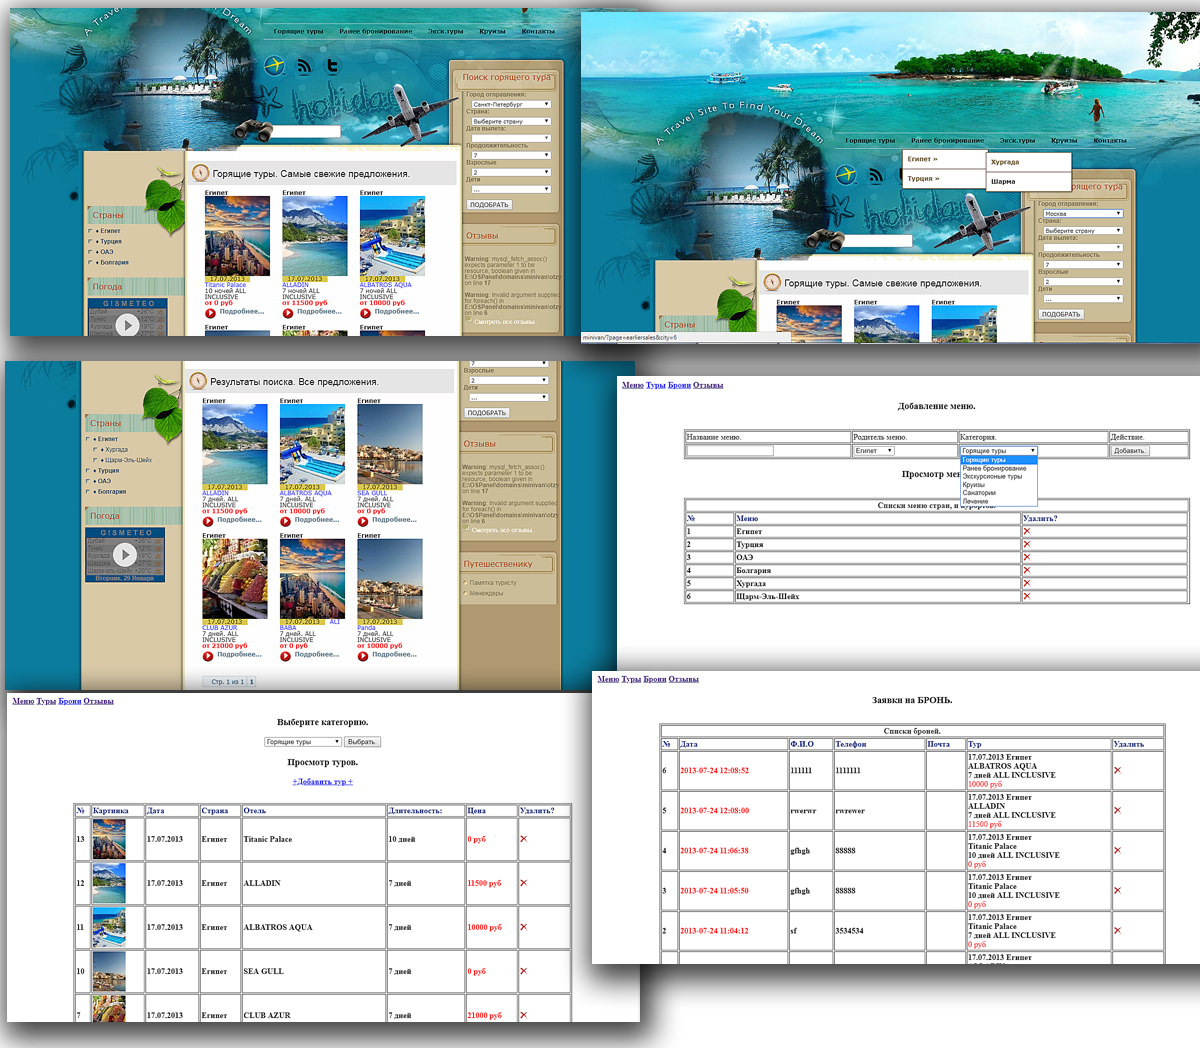Play Gismeteo weather widget on search results page
The height and width of the screenshot is (1048, 1200).
[x=124, y=554]
